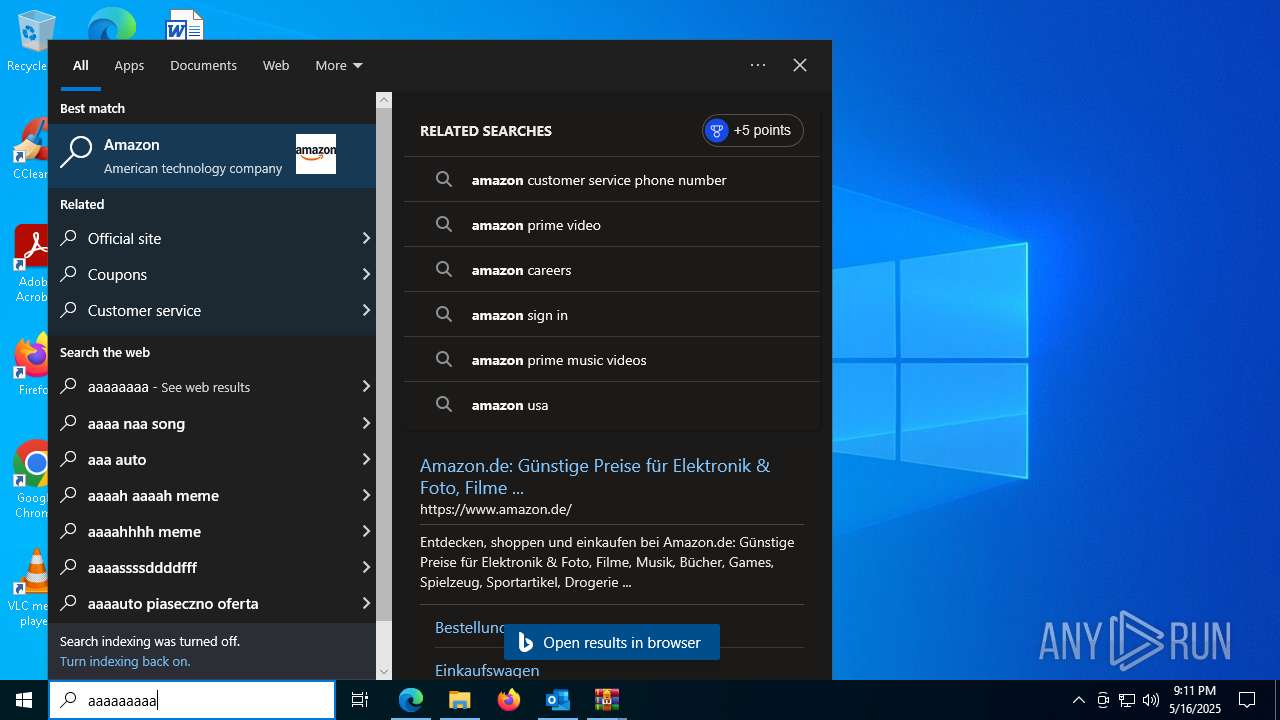Click the search text box in taskbar
The image size is (1280, 720).
[192, 700]
